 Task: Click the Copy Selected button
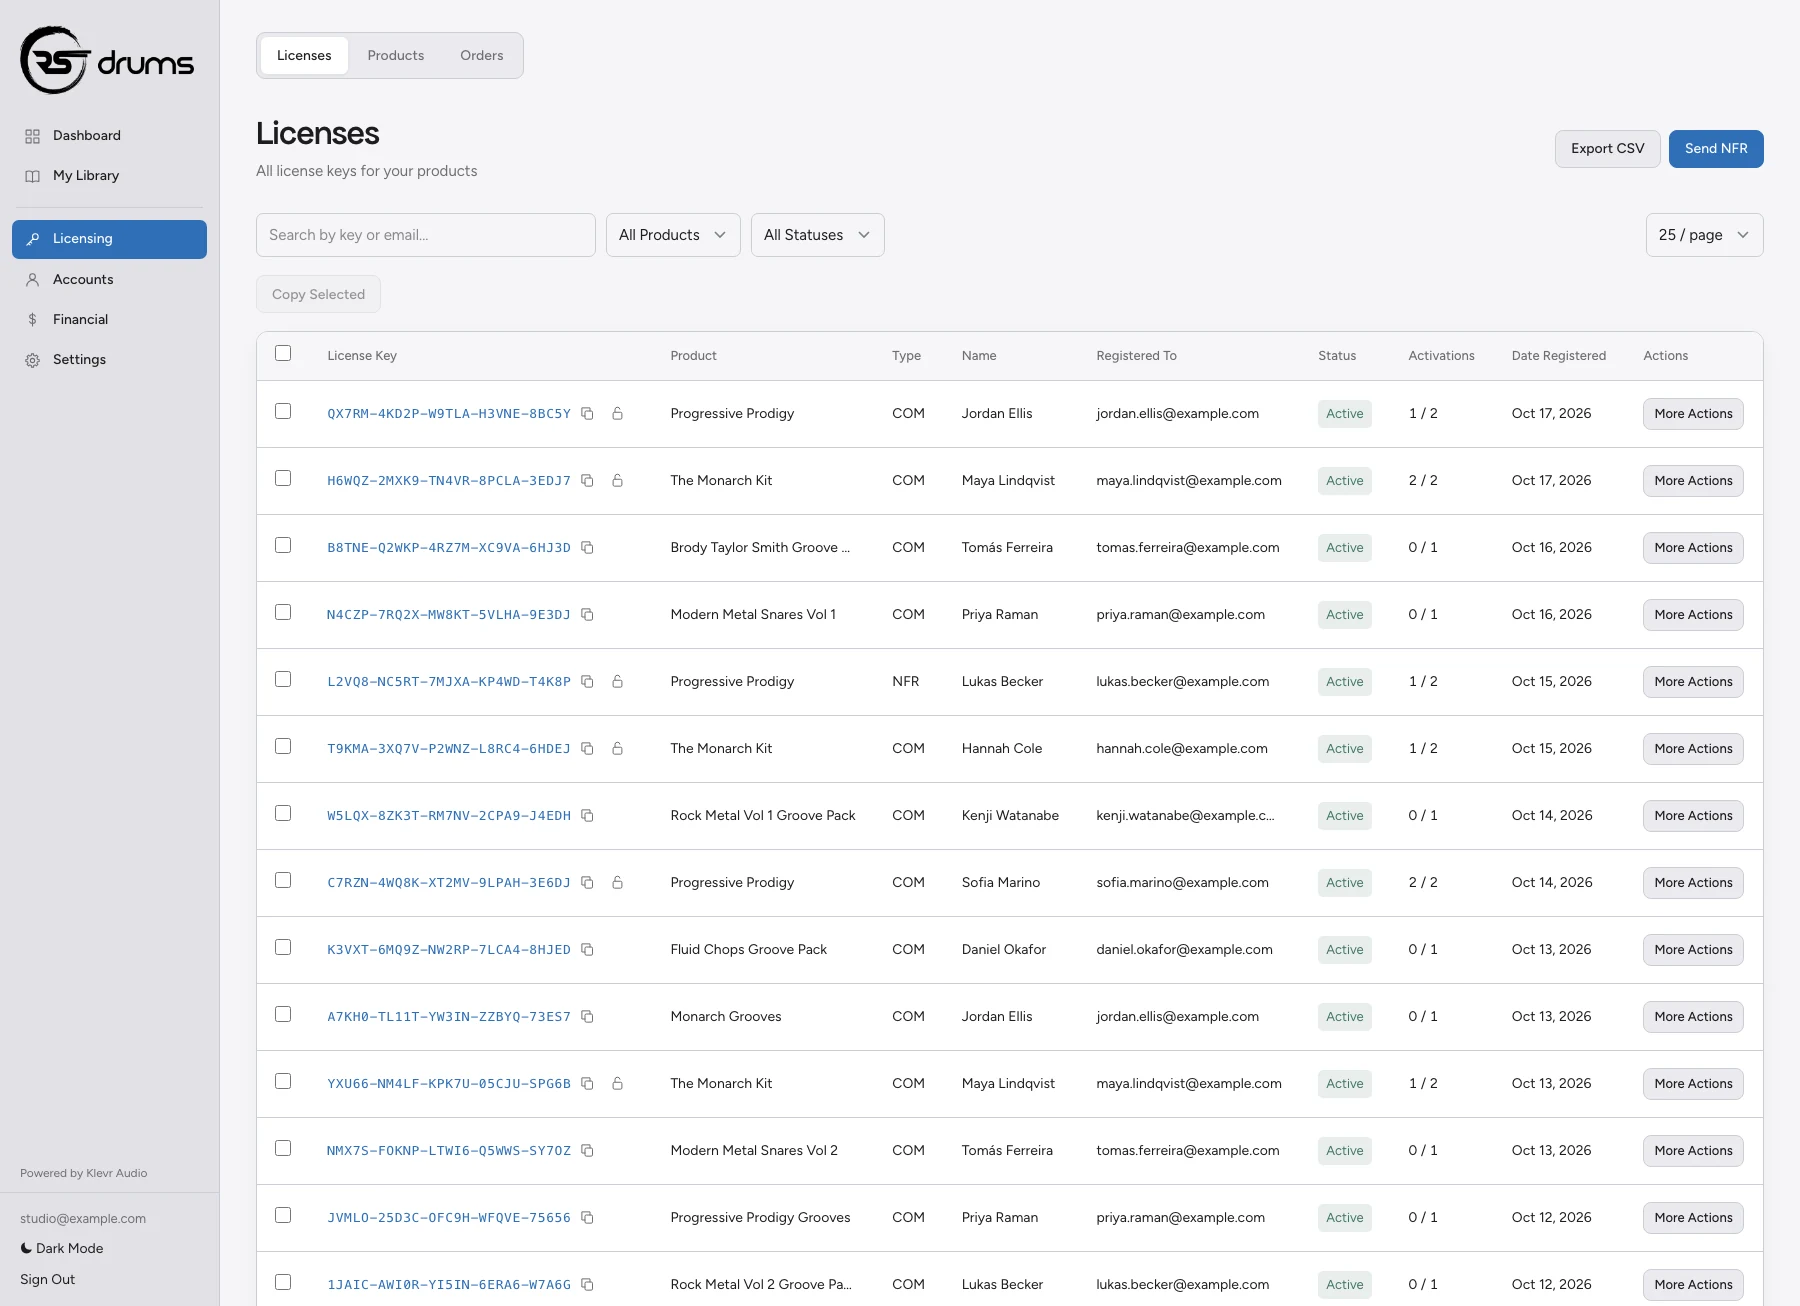pyautogui.click(x=318, y=295)
